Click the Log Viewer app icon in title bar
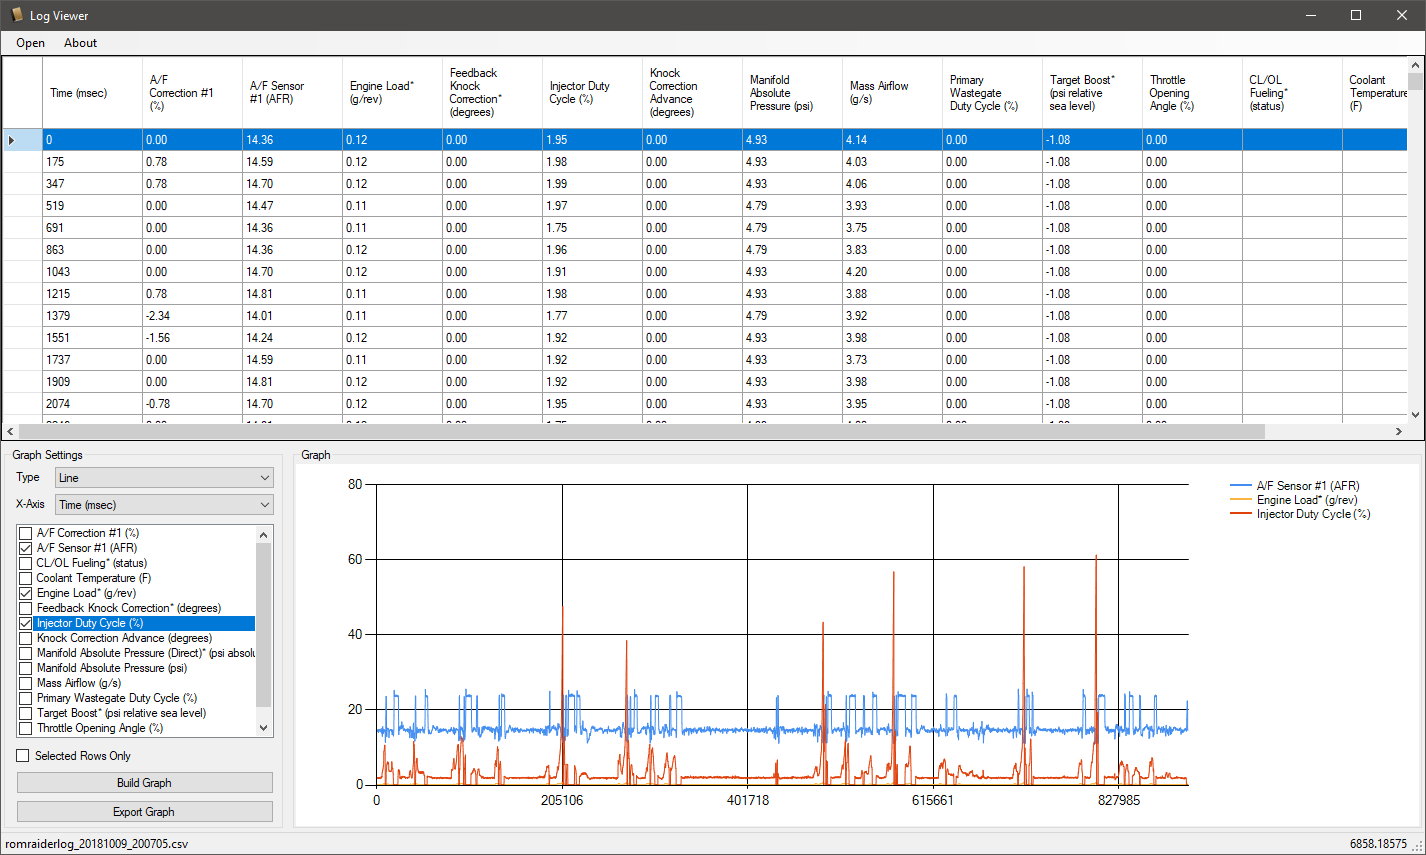Image resolution: width=1426 pixels, height=855 pixels. [x=16, y=15]
